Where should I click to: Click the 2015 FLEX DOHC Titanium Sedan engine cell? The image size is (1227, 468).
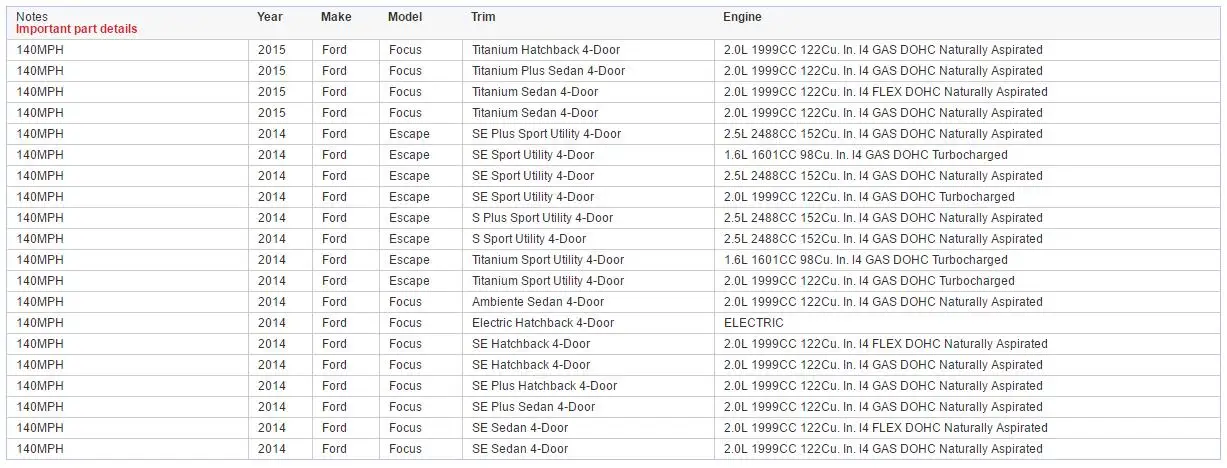point(885,92)
